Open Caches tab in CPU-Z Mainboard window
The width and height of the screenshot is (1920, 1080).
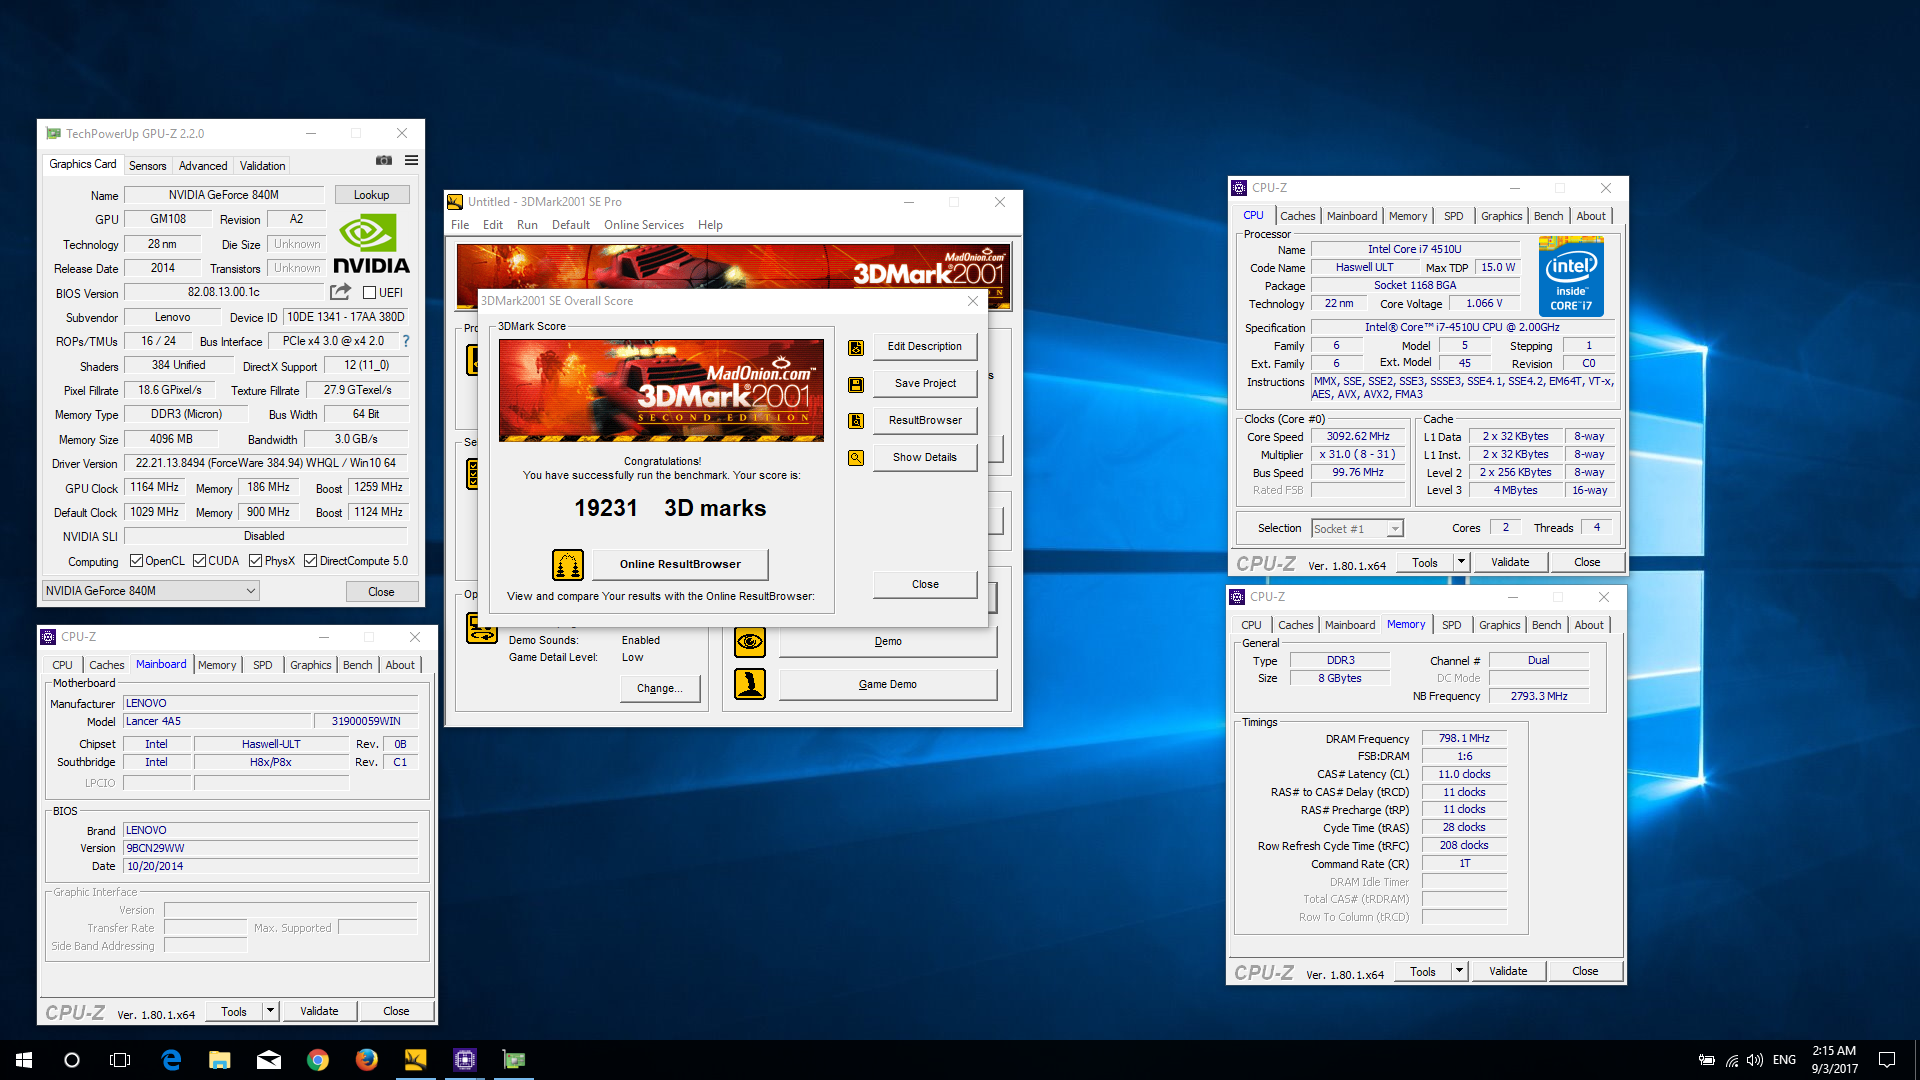[x=107, y=665]
